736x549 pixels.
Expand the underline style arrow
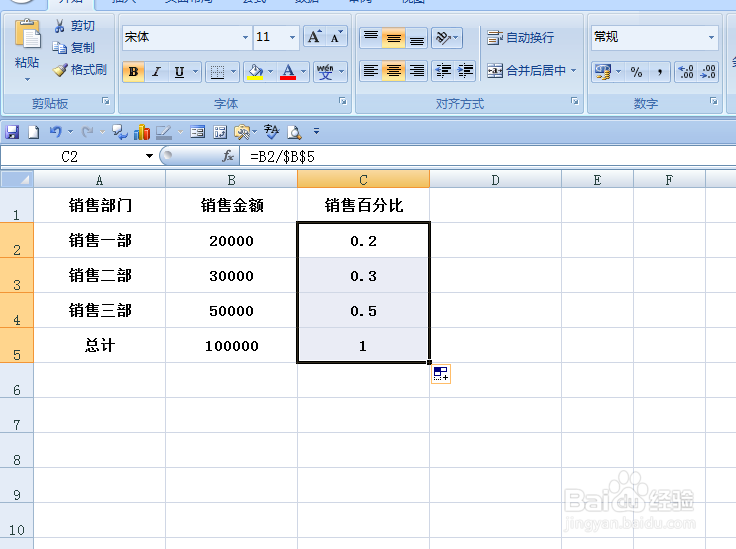pyautogui.click(x=195, y=72)
